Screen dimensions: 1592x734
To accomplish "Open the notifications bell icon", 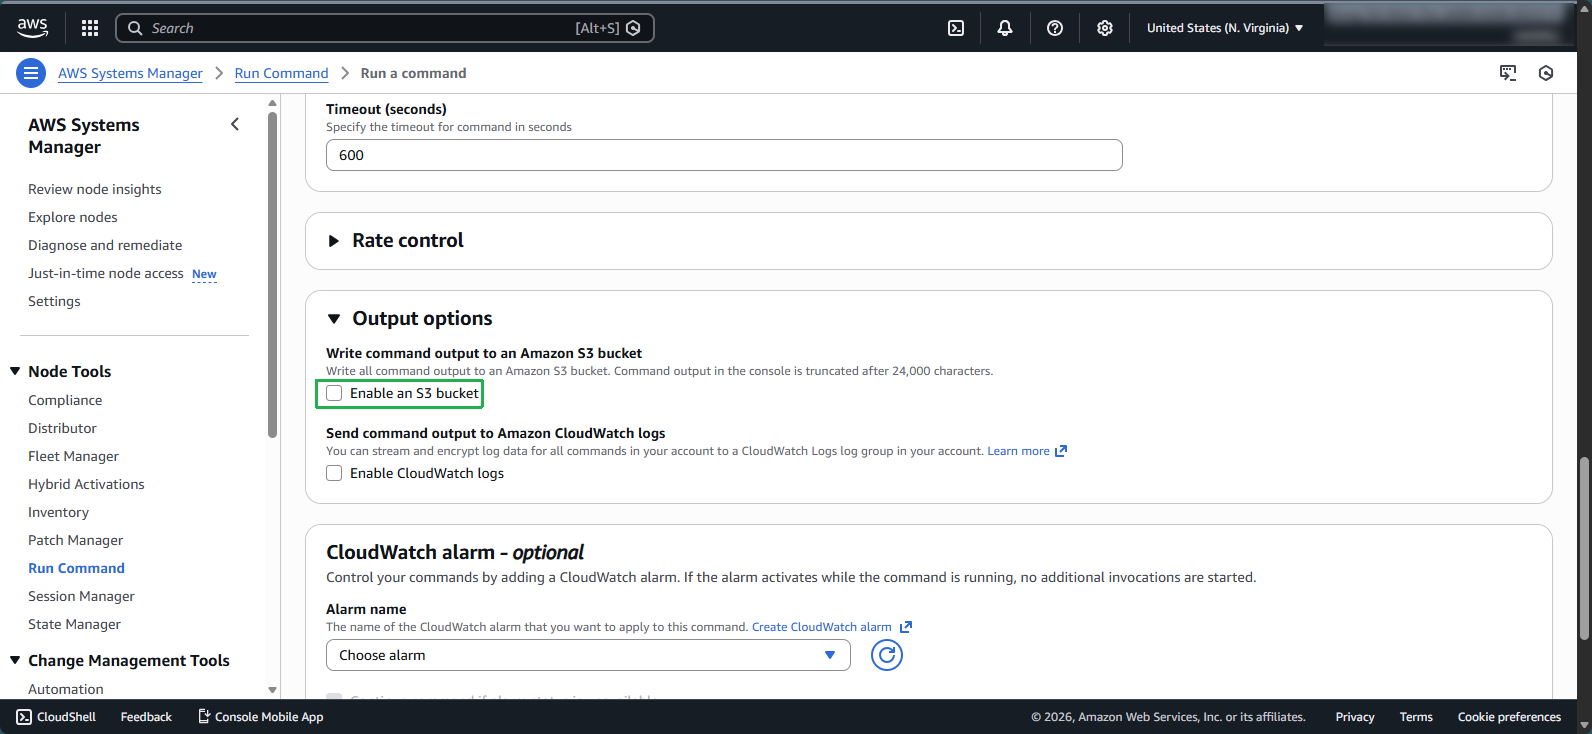I will click(x=1005, y=28).
